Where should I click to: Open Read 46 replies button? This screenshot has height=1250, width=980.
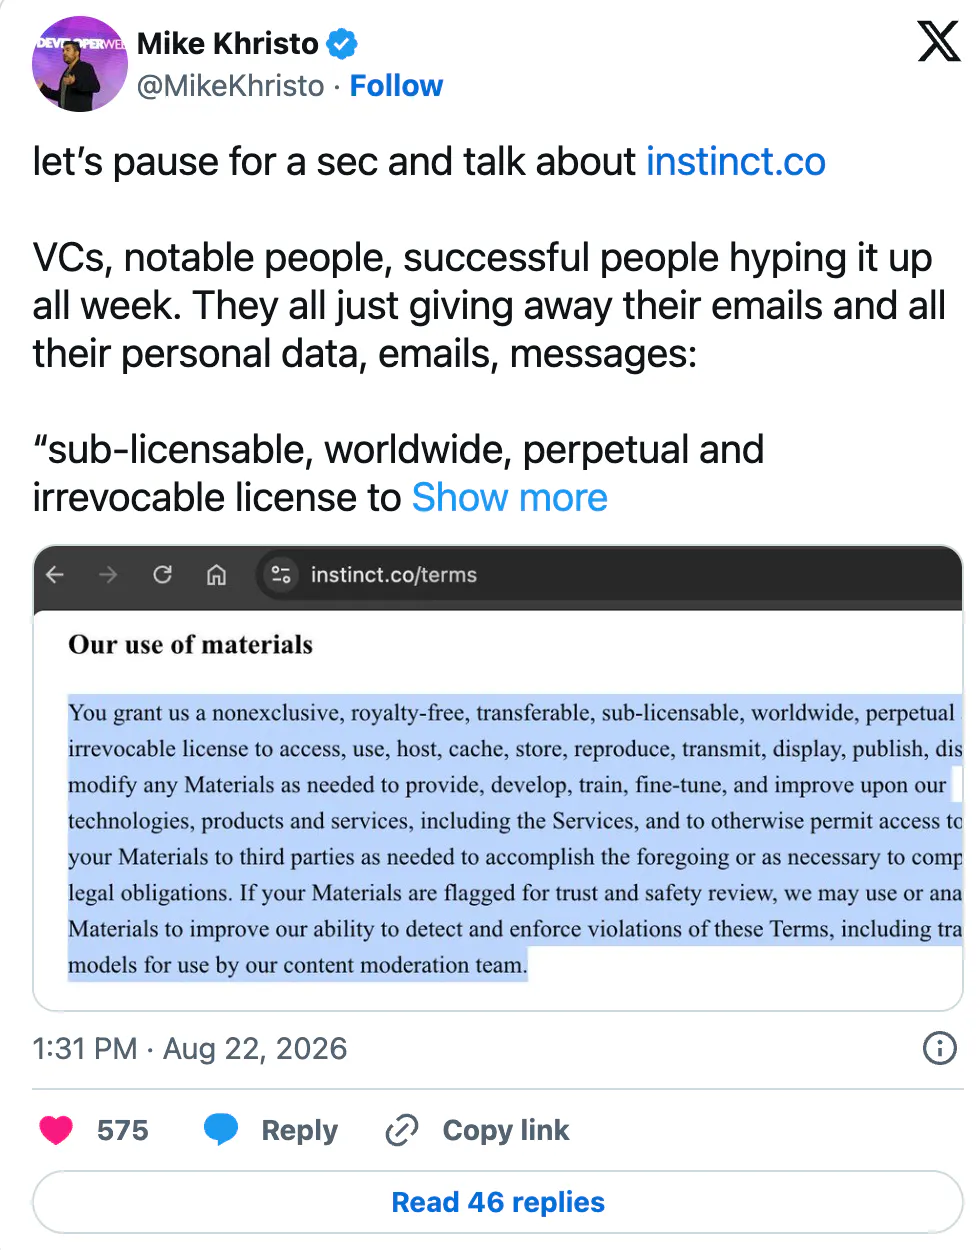pyautogui.click(x=498, y=1202)
